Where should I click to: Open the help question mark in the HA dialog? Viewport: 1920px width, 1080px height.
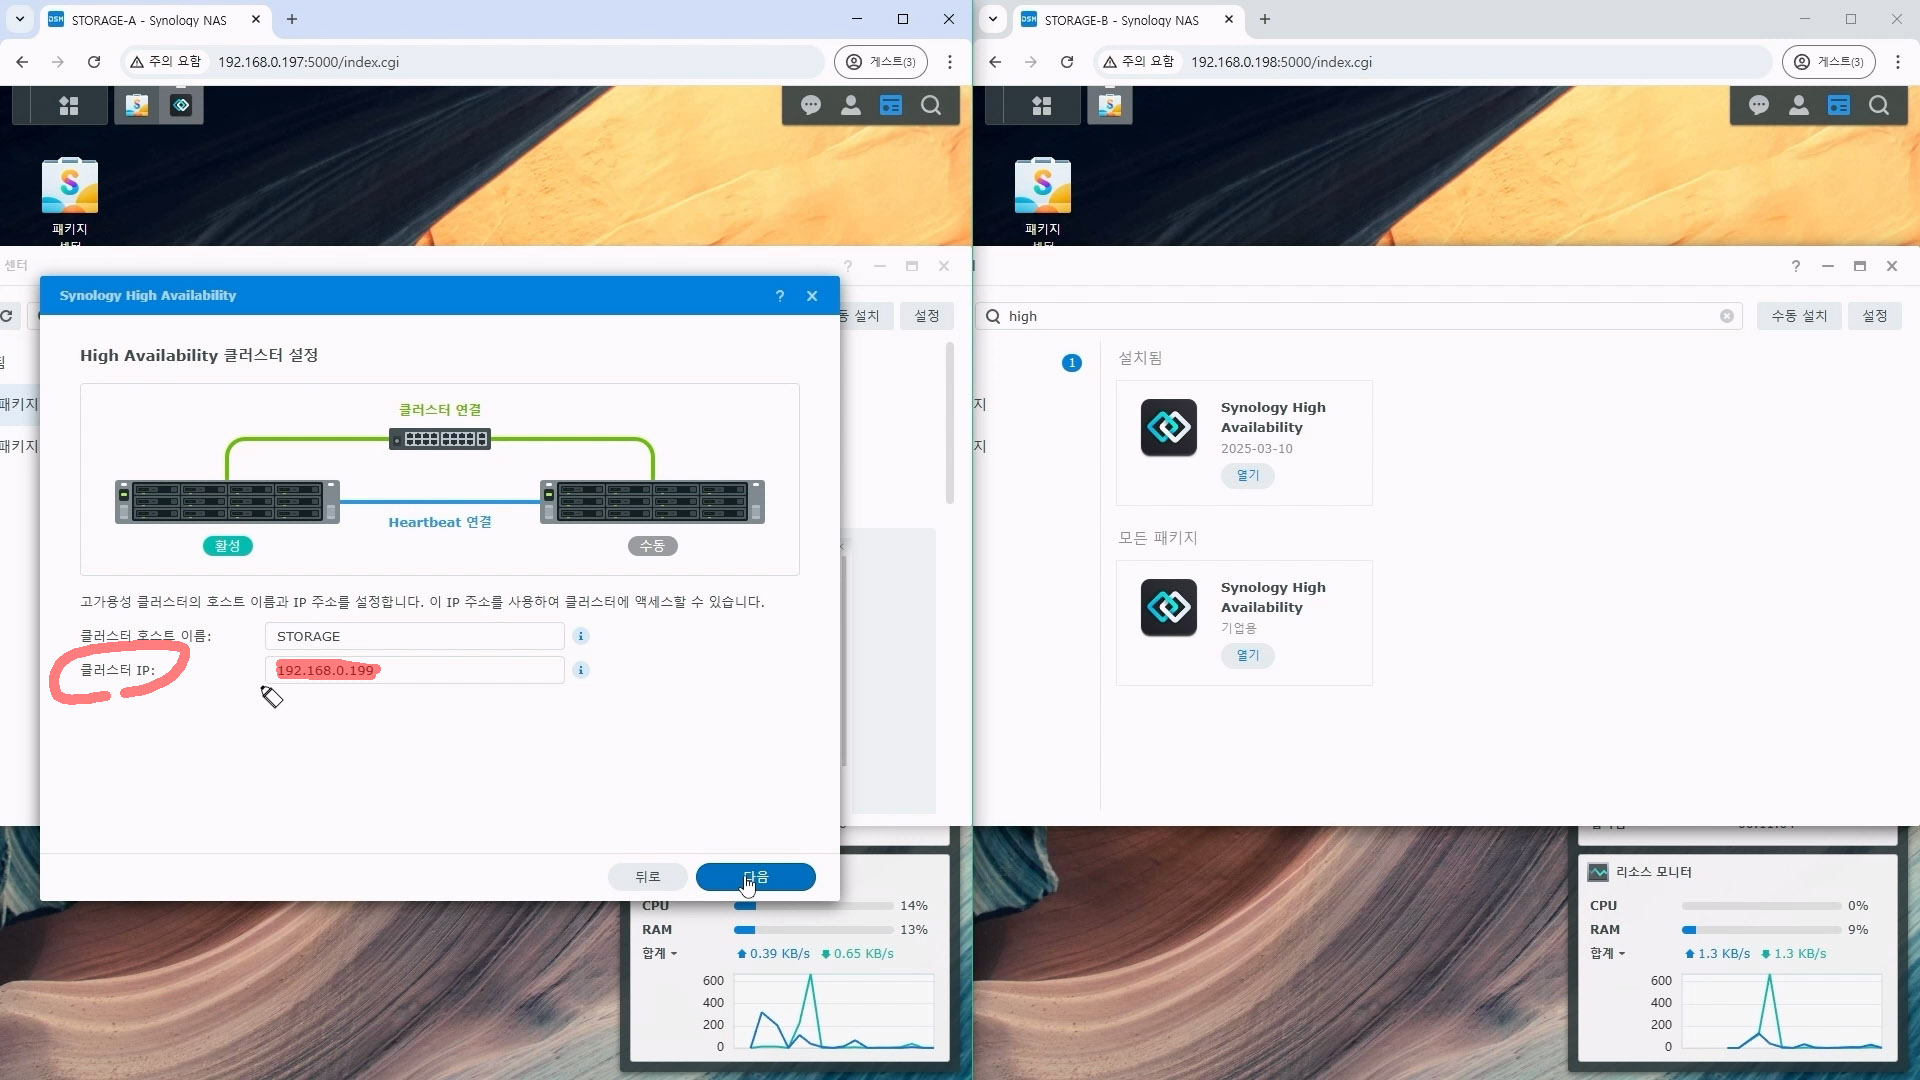click(780, 296)
